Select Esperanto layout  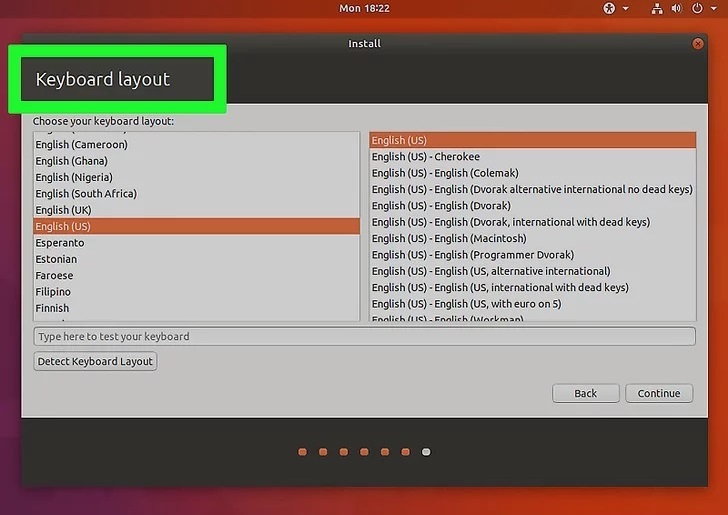(196, 243)
